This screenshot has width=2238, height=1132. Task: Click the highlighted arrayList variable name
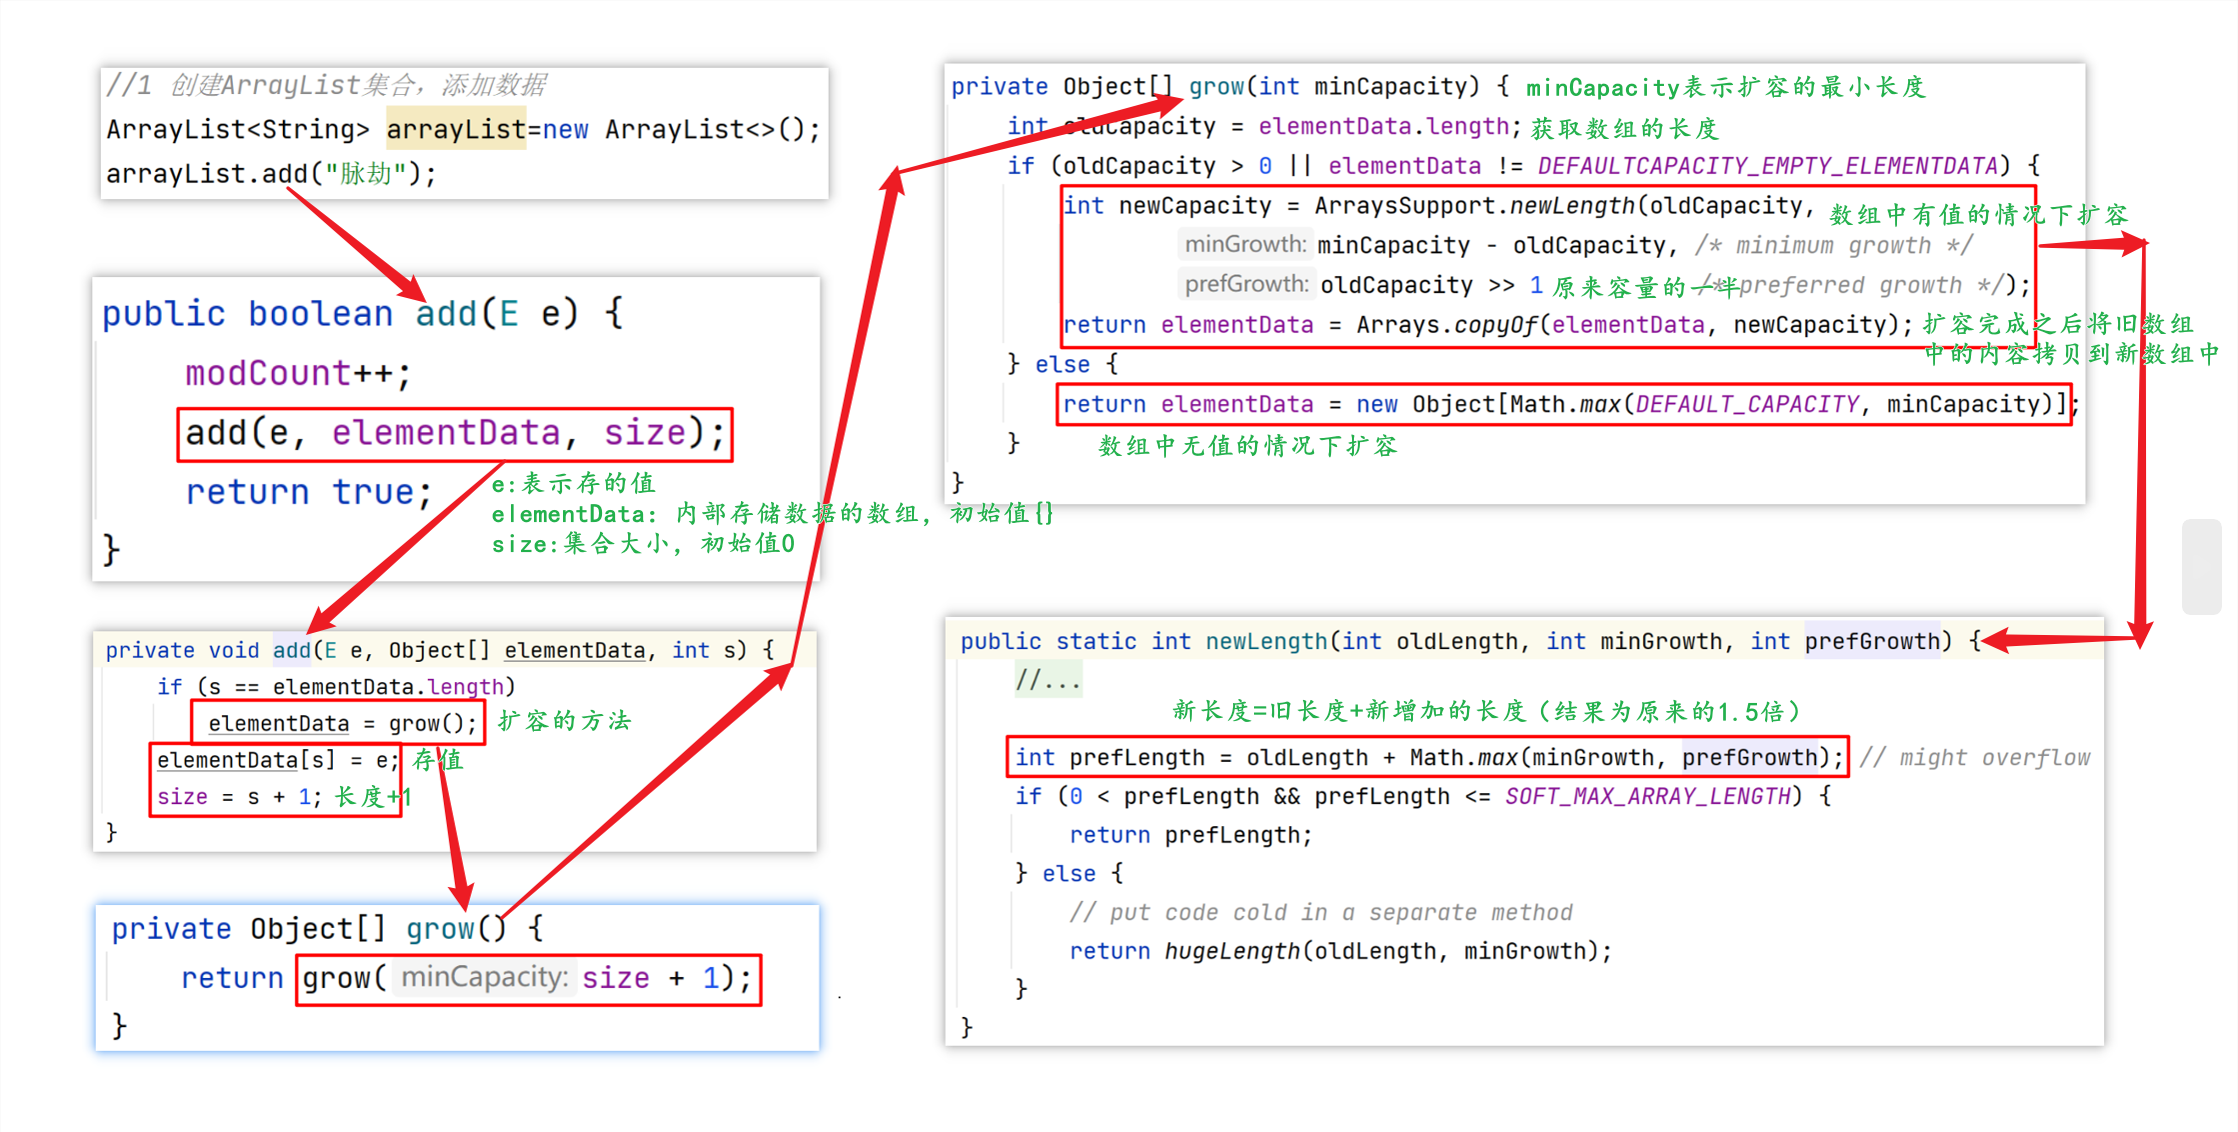pos(456,129)
